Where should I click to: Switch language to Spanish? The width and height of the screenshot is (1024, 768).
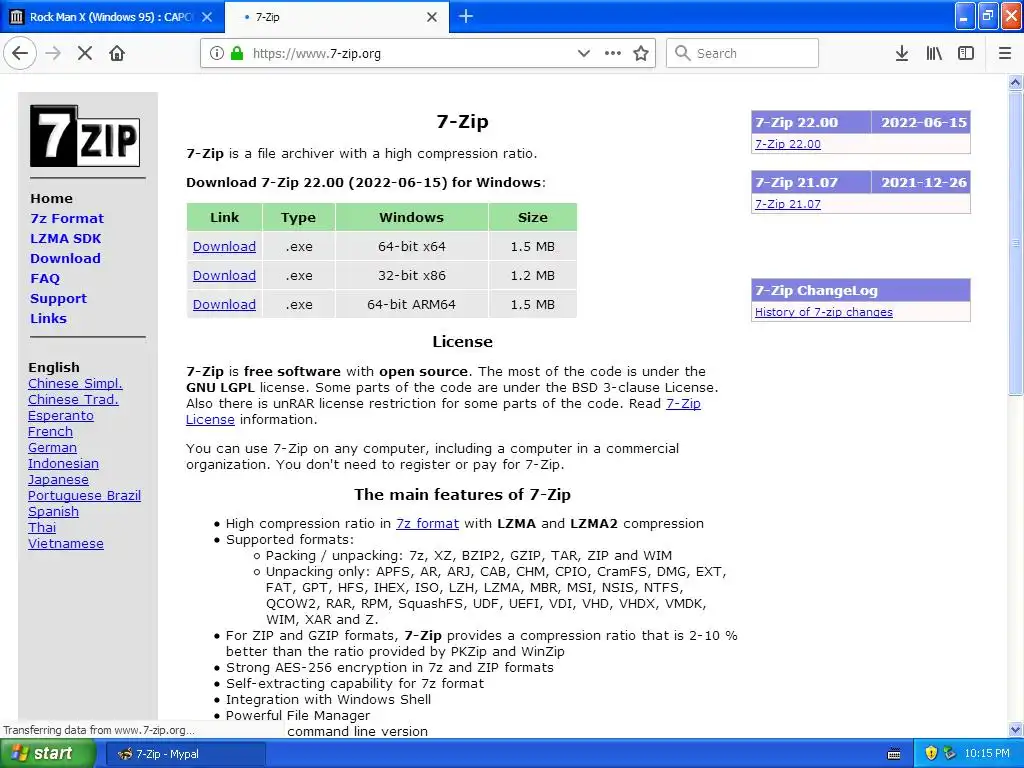point(54,512)
